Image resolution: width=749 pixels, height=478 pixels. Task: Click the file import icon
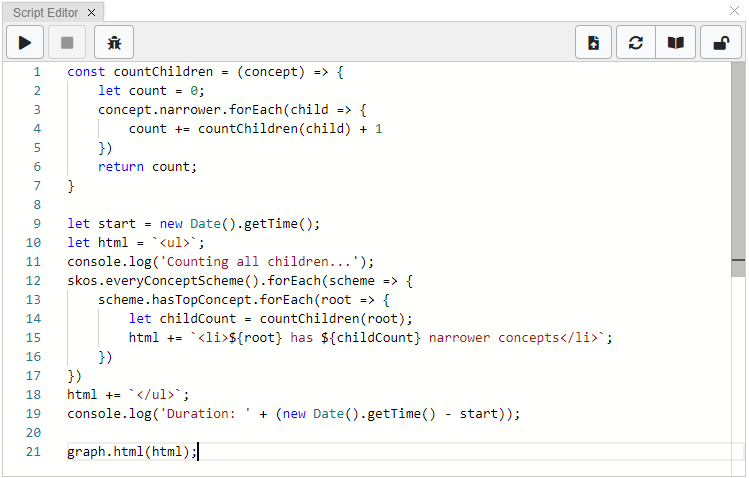594,43
